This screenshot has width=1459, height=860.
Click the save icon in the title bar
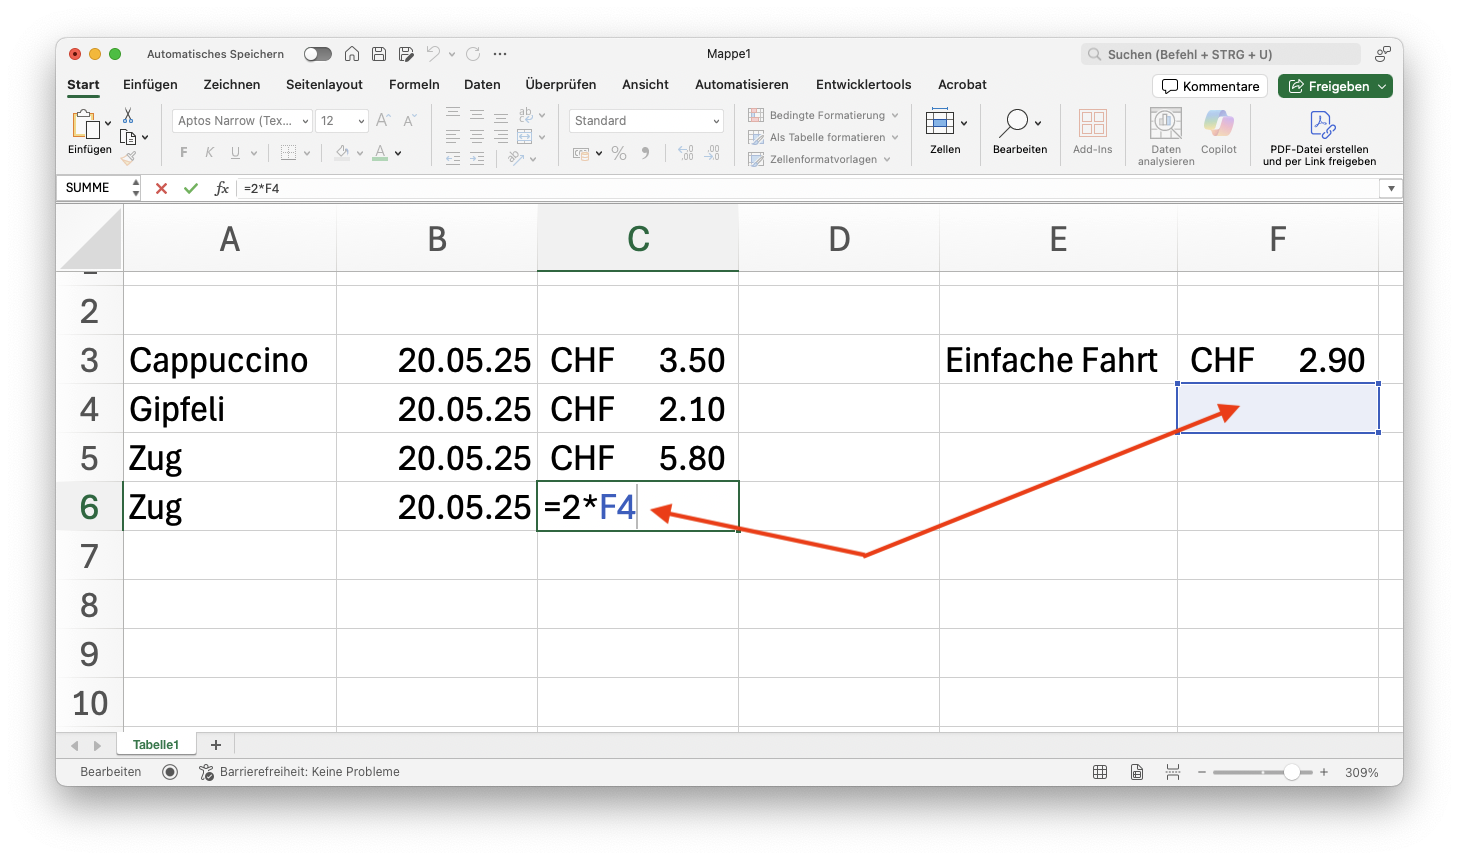click(379, 54)
